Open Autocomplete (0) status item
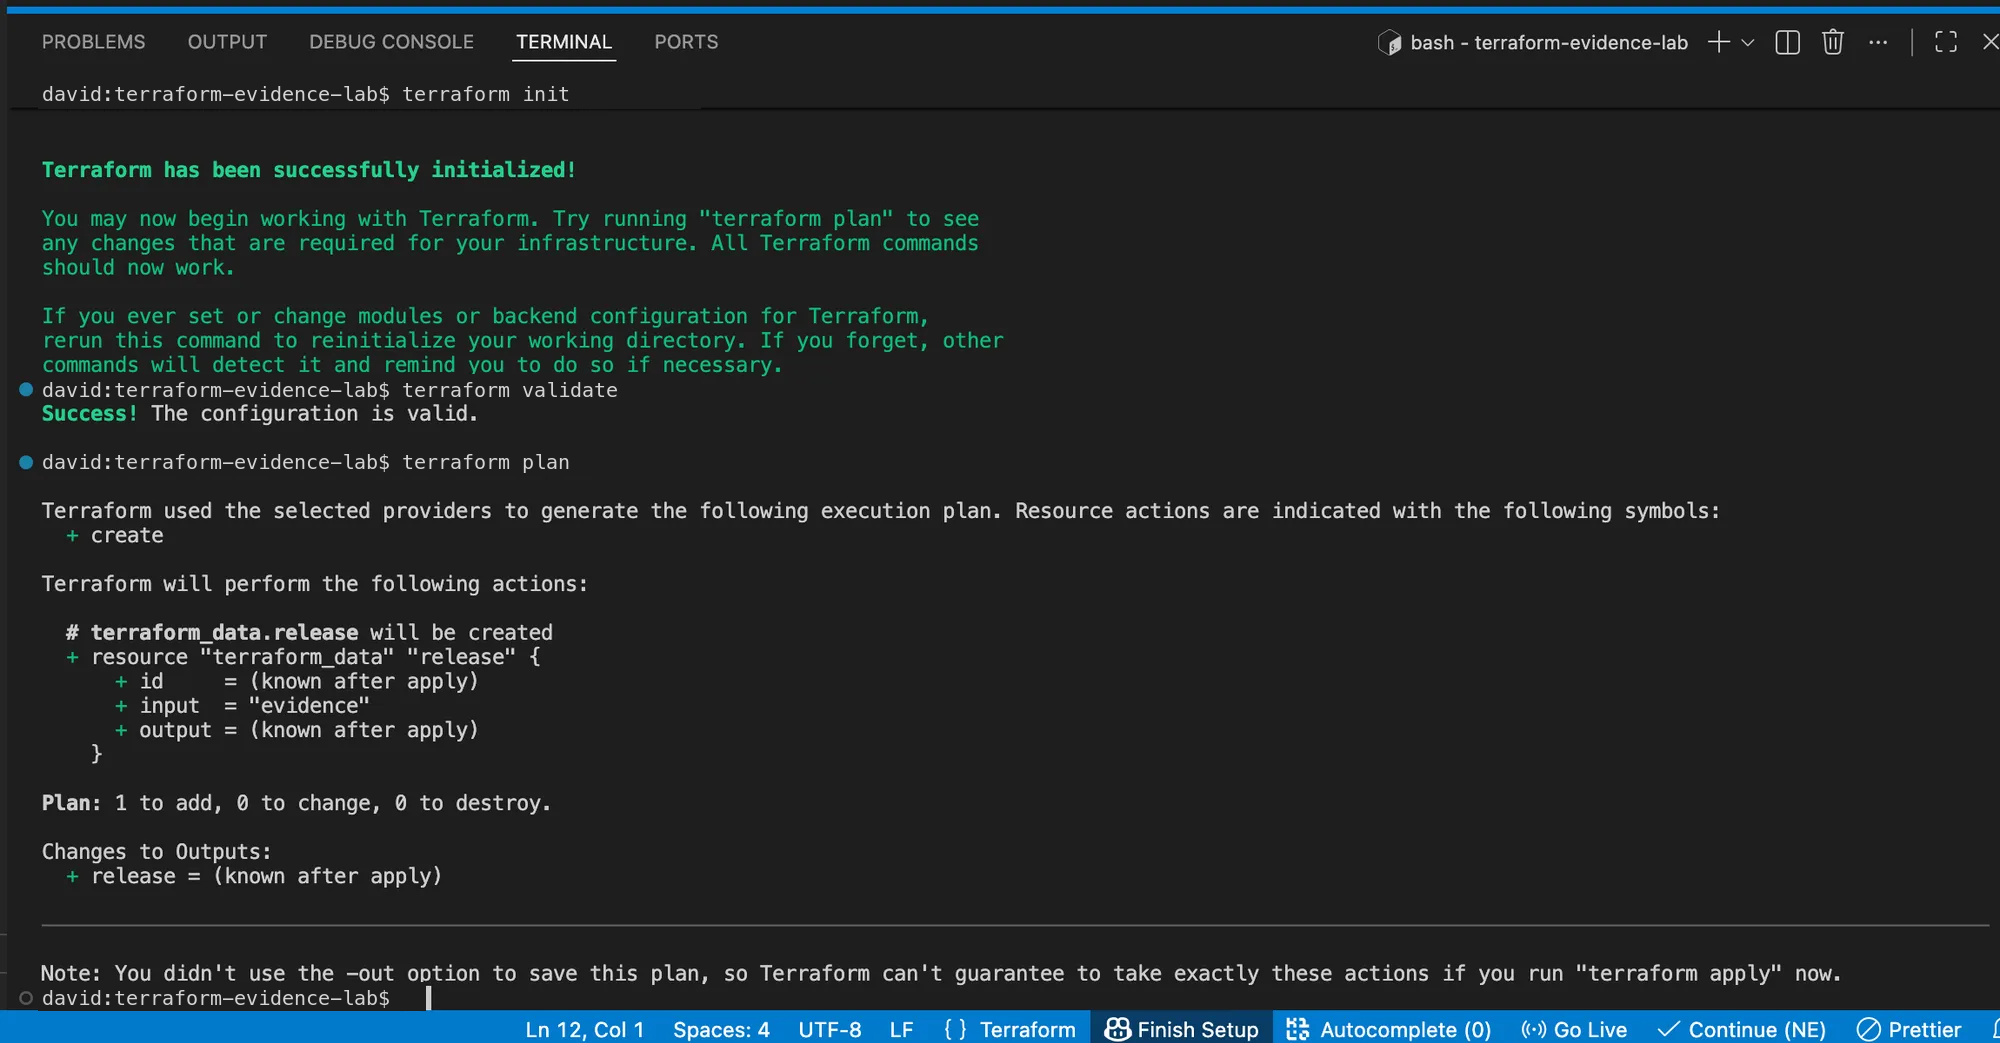The width and height of the screenshot is (2000, 1043). coord(1388,1029)
